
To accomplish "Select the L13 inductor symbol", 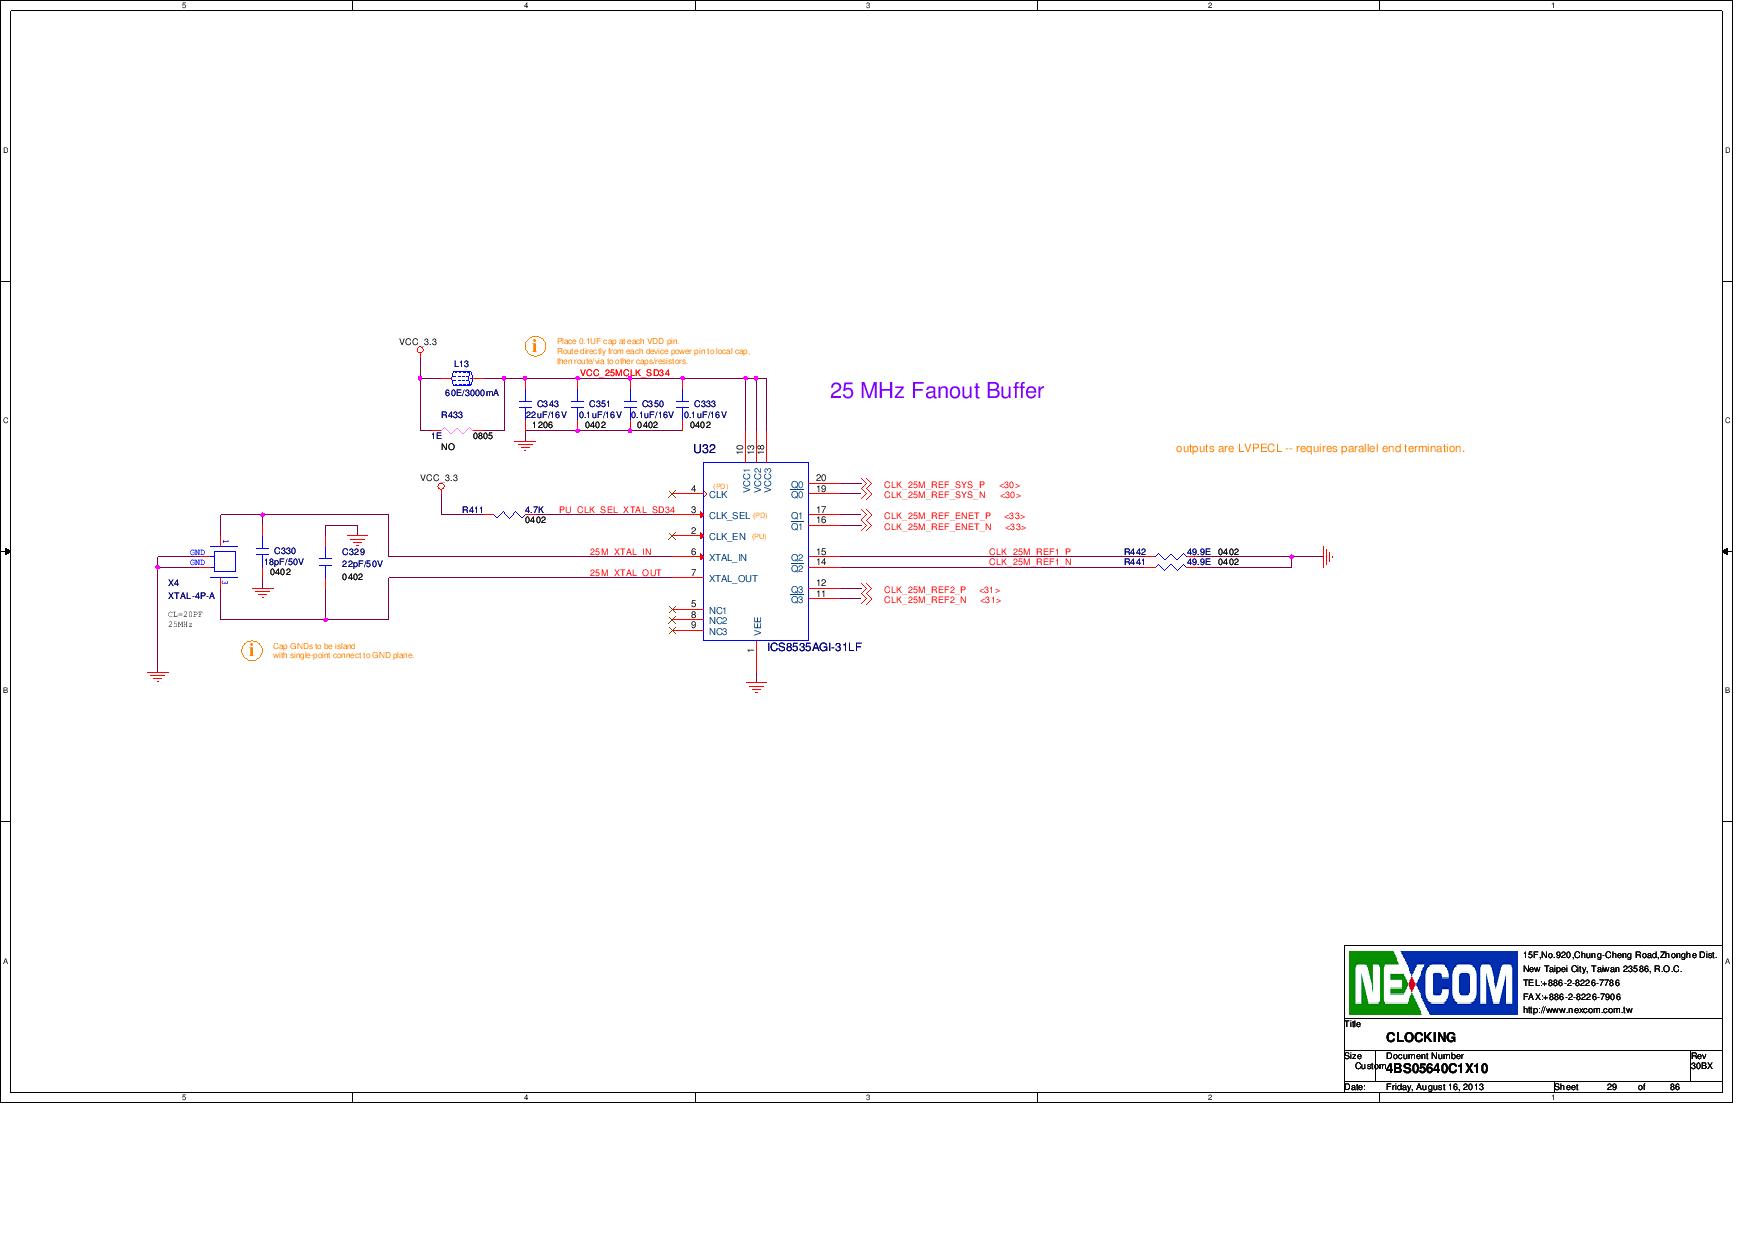I will 460,378.
